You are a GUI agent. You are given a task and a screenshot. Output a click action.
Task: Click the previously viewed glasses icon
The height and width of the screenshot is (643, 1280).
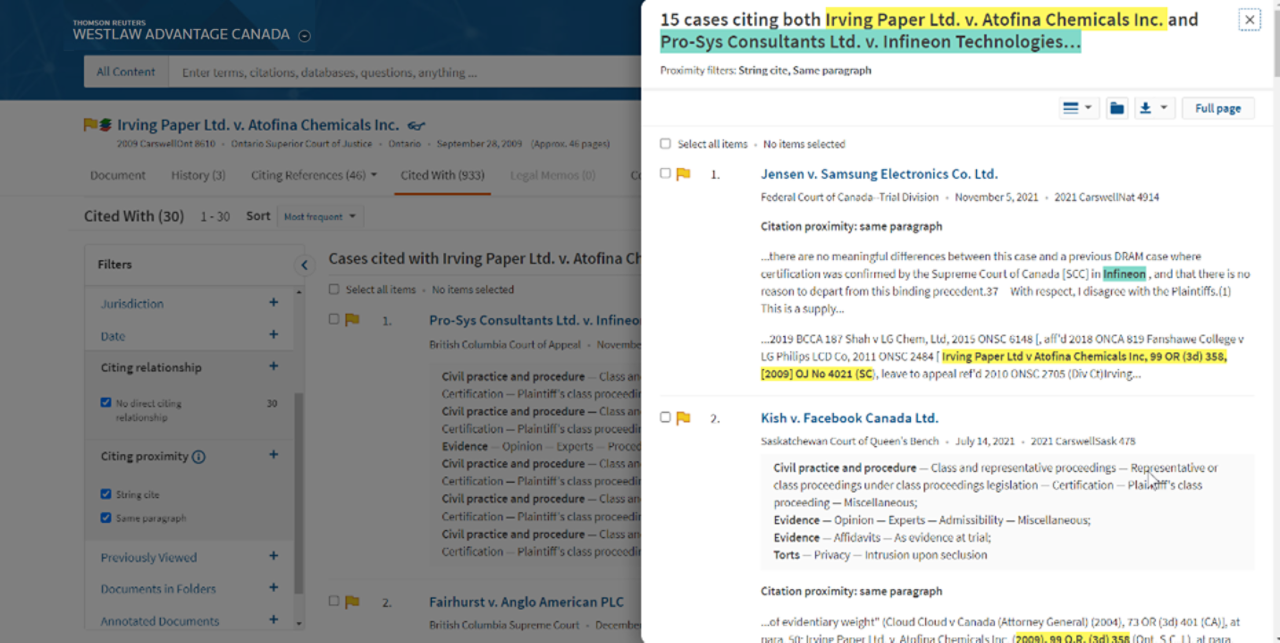pyautogui.click(x=416, y=126)
